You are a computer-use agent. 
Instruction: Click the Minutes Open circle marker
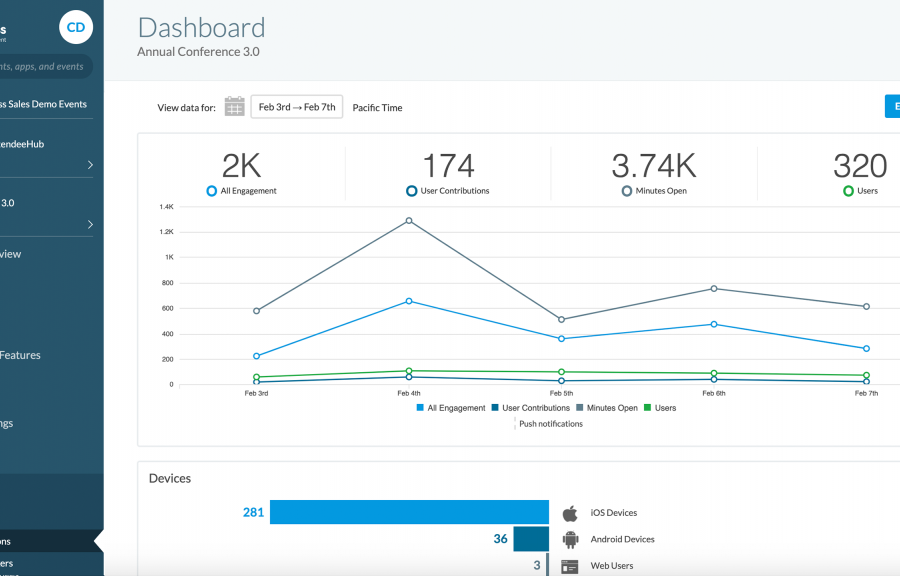627,191
